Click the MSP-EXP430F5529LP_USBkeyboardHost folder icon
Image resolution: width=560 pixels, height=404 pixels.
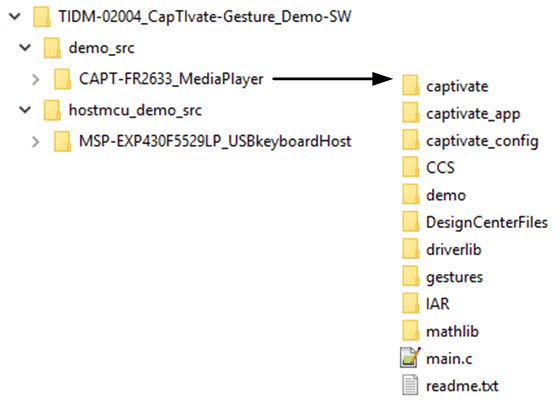[x=62, y=141]
